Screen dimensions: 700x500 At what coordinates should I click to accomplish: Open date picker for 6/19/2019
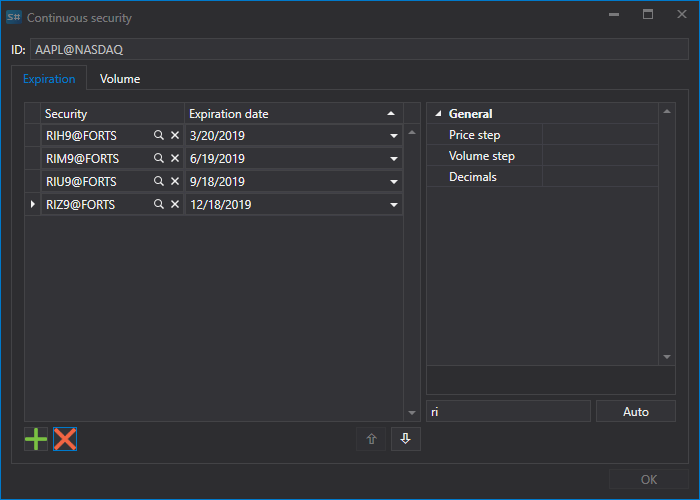click(394, 159)
